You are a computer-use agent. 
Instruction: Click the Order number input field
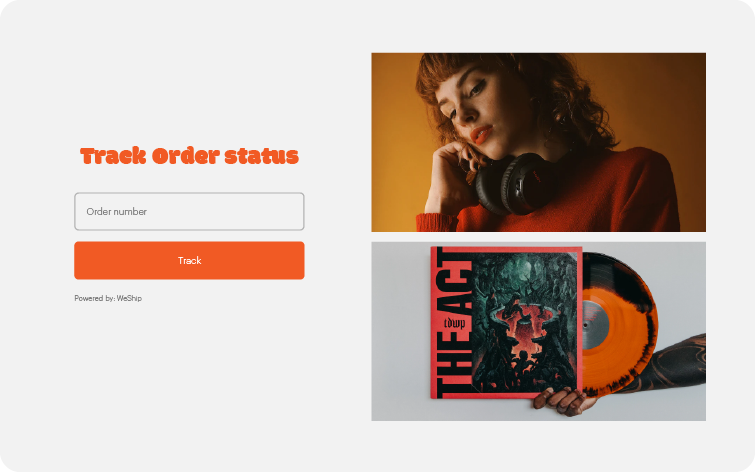(189, 211)
